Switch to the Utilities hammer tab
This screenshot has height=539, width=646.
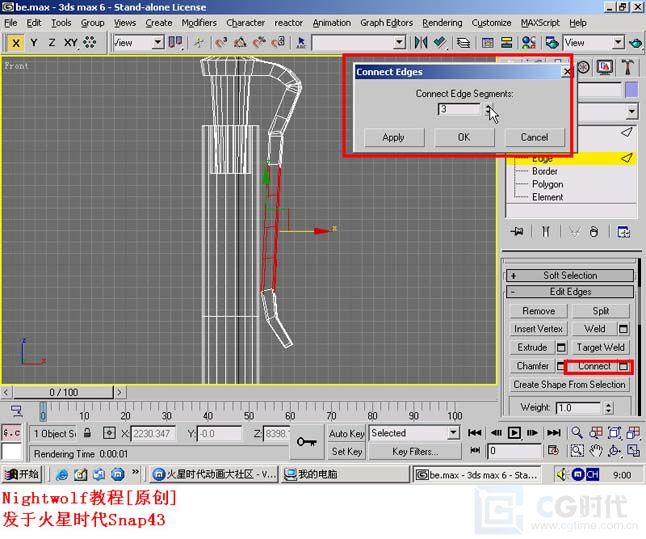(x=627, y=67)
